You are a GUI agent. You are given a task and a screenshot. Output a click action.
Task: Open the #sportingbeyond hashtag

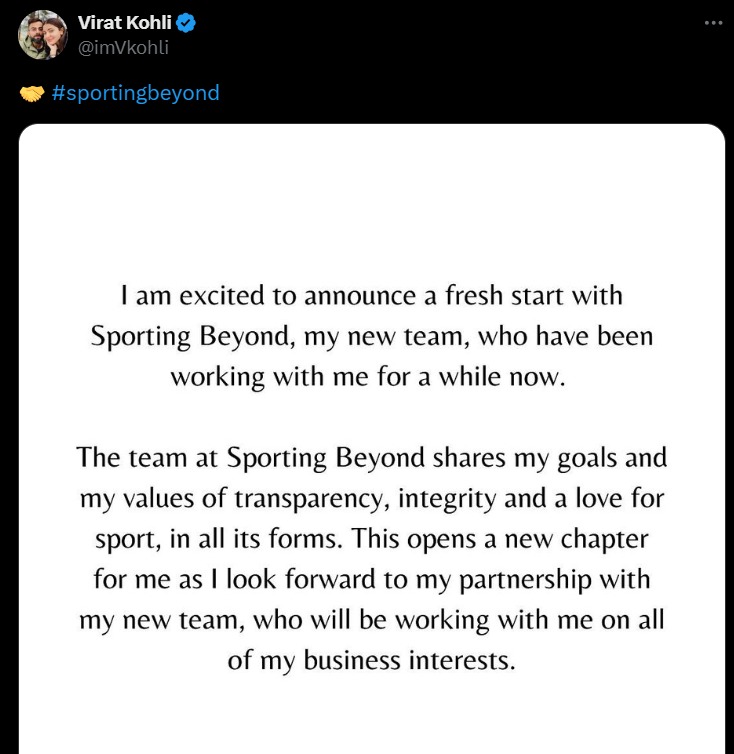point(135,93)
